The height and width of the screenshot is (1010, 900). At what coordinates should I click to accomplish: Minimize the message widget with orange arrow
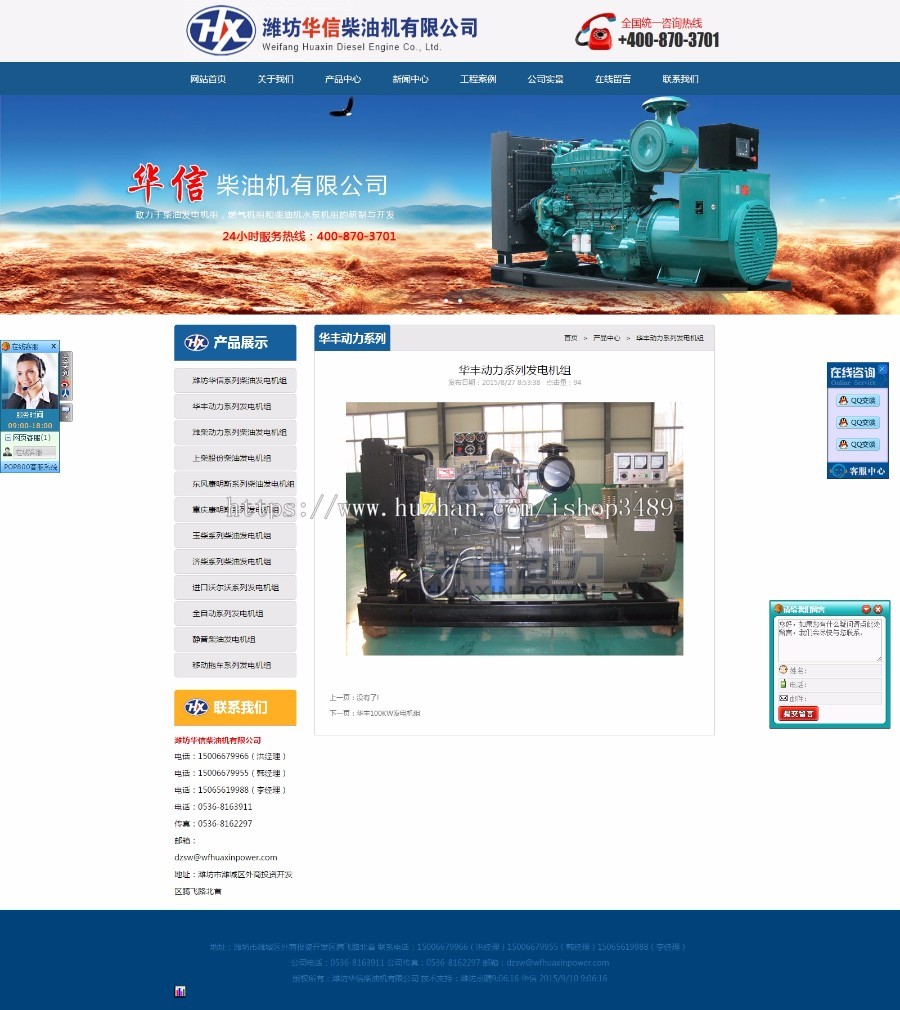[x=866, y=609]
